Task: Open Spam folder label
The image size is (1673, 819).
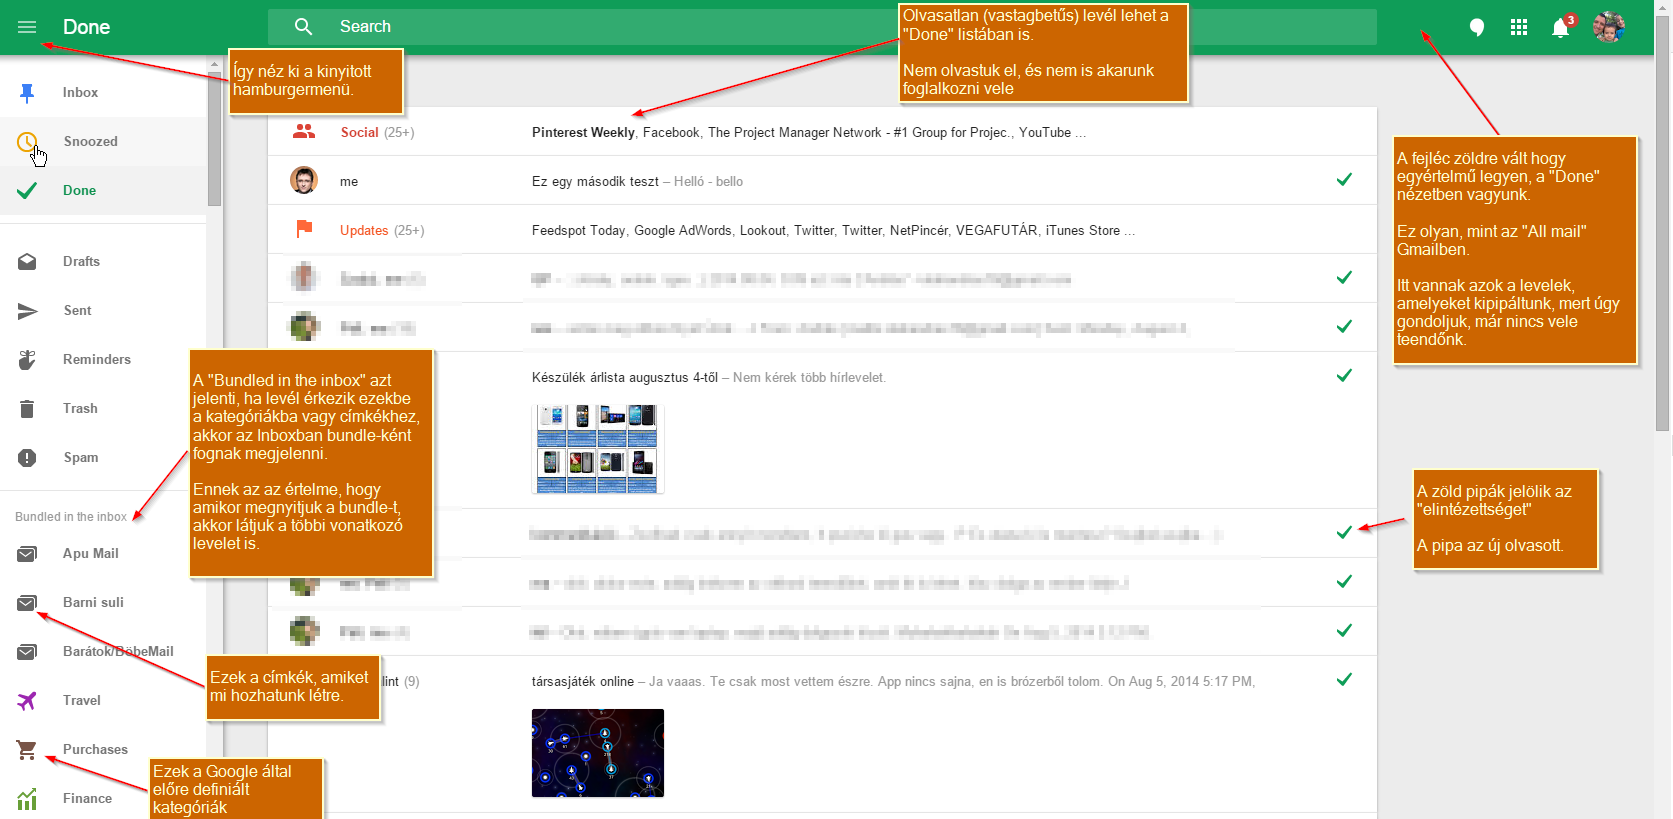Action: click(x=81, y=458)
